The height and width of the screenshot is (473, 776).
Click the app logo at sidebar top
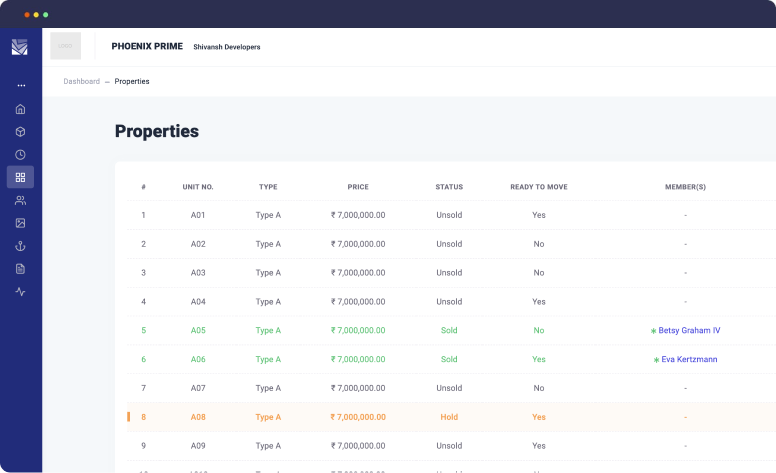20,47
